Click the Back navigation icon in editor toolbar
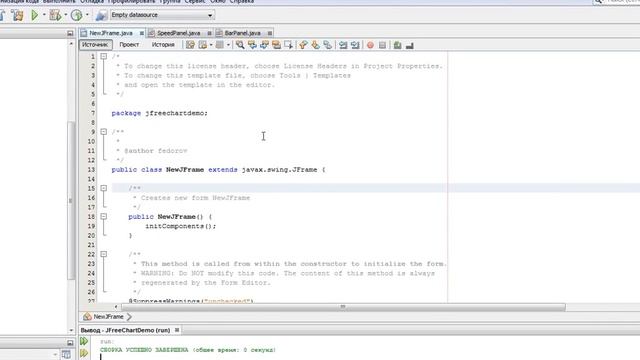640x360 pixels. click(202, 45)
